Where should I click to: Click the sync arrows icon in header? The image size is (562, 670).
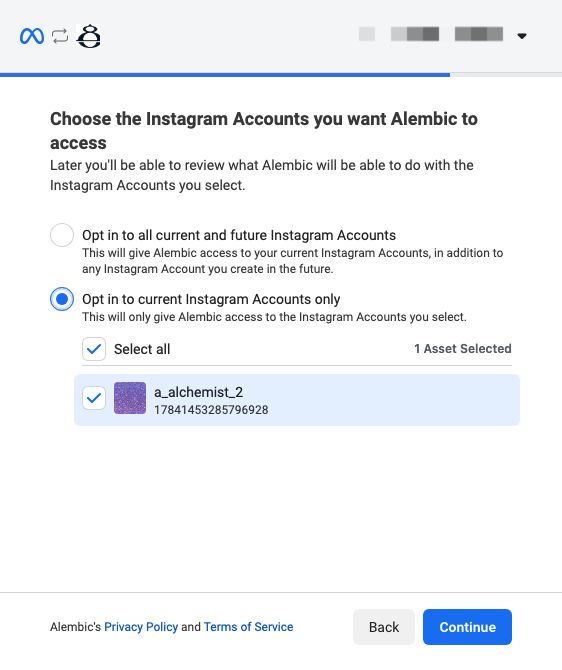(x=60, y=36)
